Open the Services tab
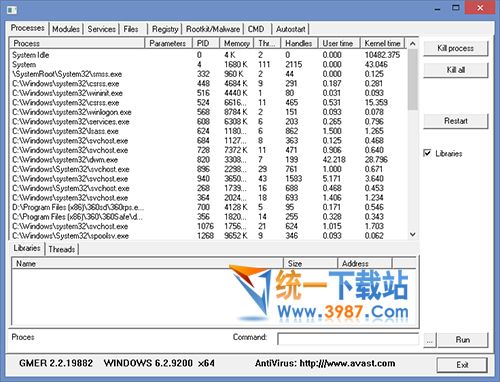500x382 pixels. [101, 29]
